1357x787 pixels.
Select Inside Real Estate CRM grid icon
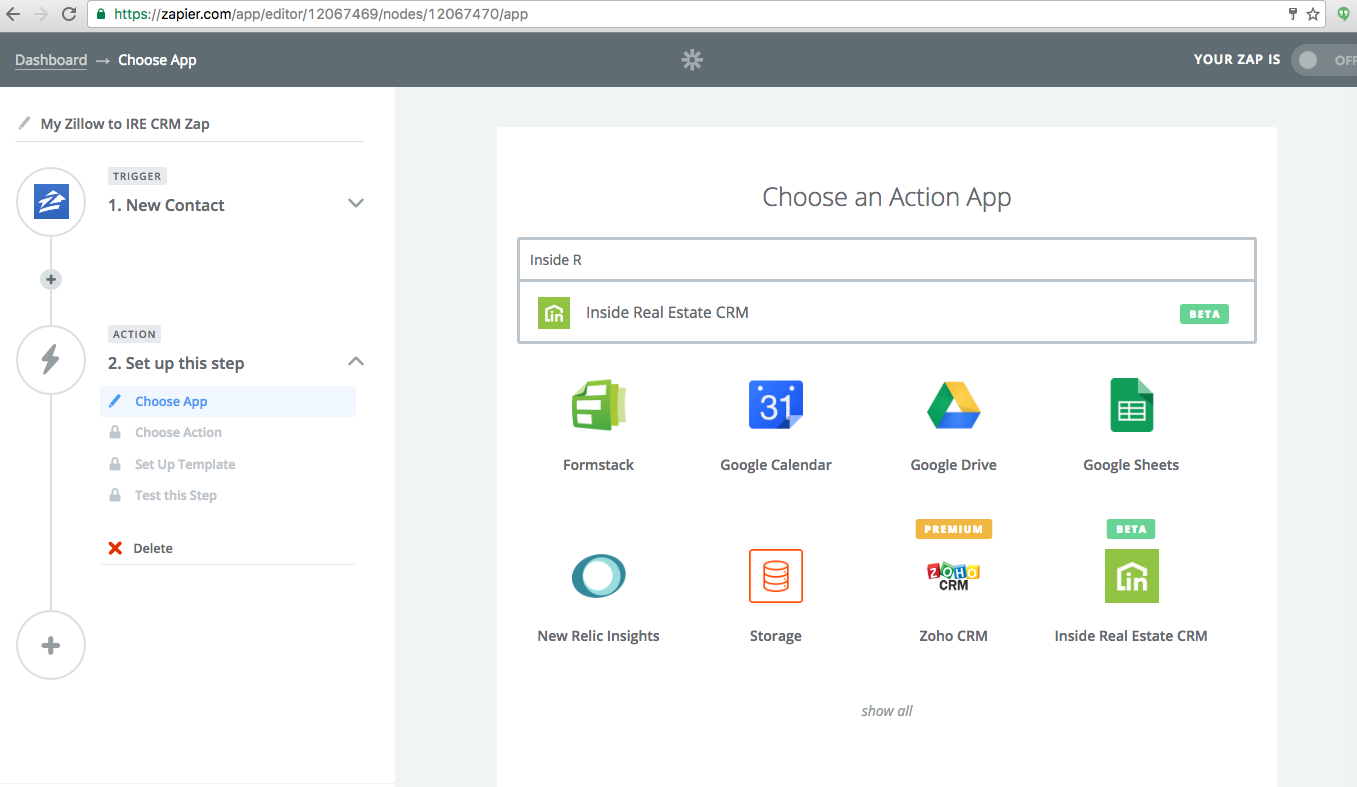point(1131,576)
